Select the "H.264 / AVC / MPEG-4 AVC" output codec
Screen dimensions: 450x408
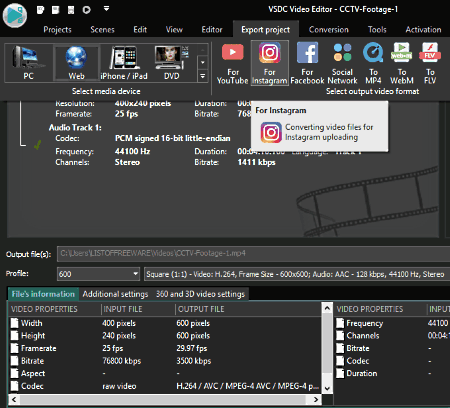tap(248, 386)
